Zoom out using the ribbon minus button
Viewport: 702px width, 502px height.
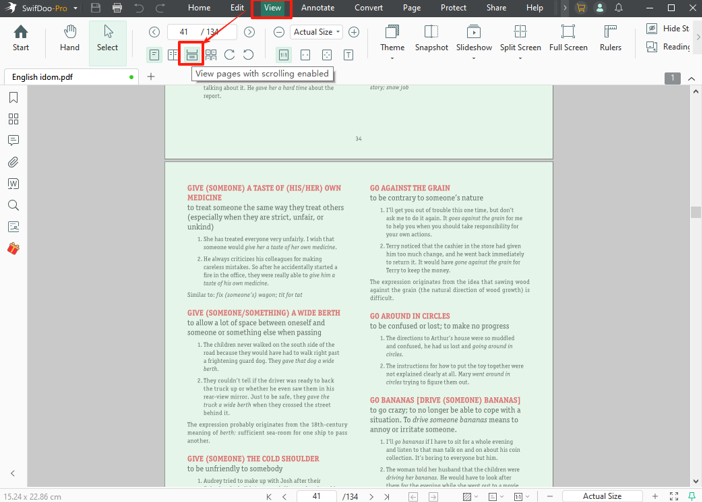[279, 32]
